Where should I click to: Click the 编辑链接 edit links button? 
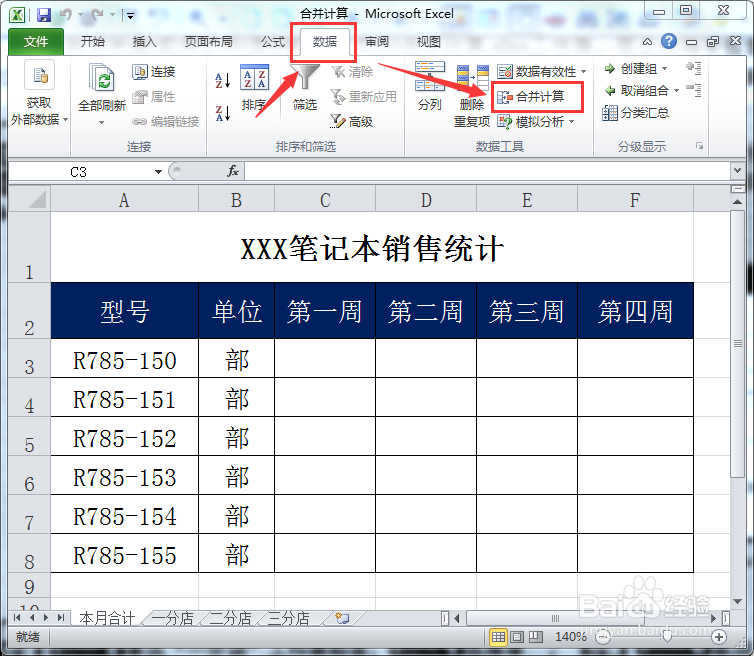[x=165, y=122]
